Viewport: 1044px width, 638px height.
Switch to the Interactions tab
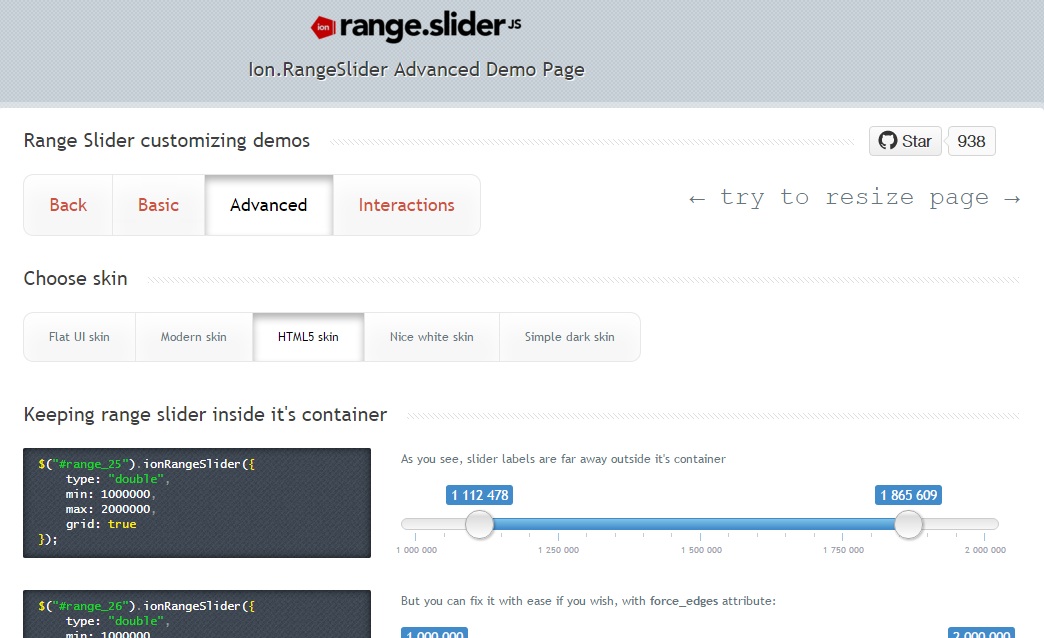tap(406, 204)
